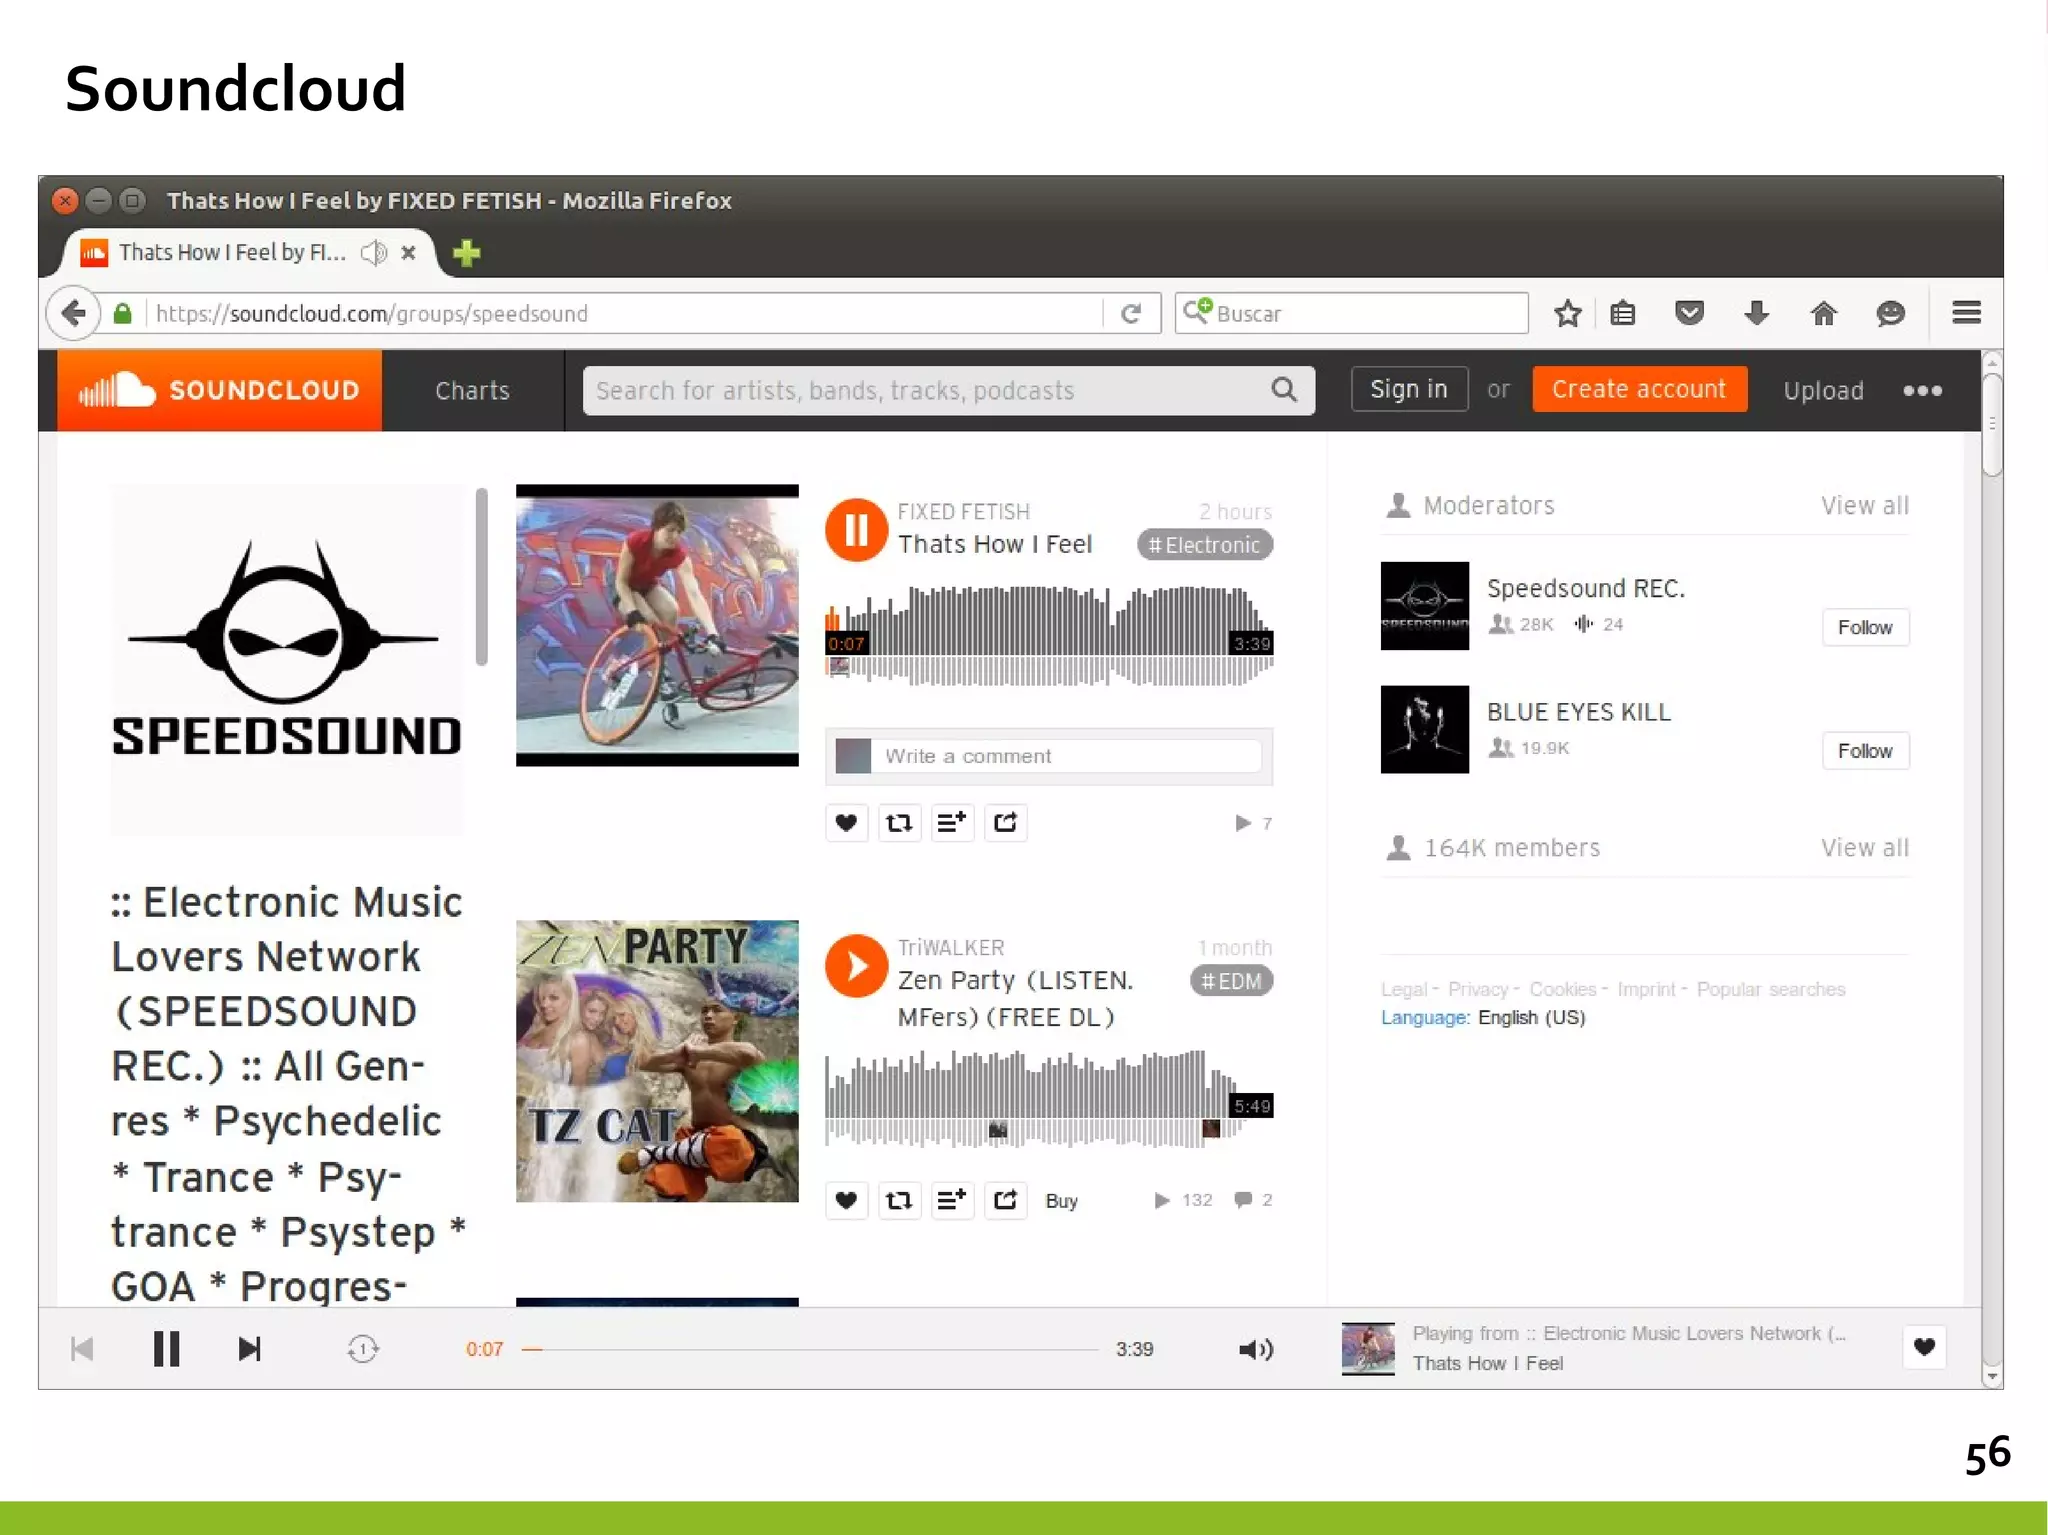2048x1535 pixels.
Task: Toggle repeat in the player bar
Action: 363,1349
